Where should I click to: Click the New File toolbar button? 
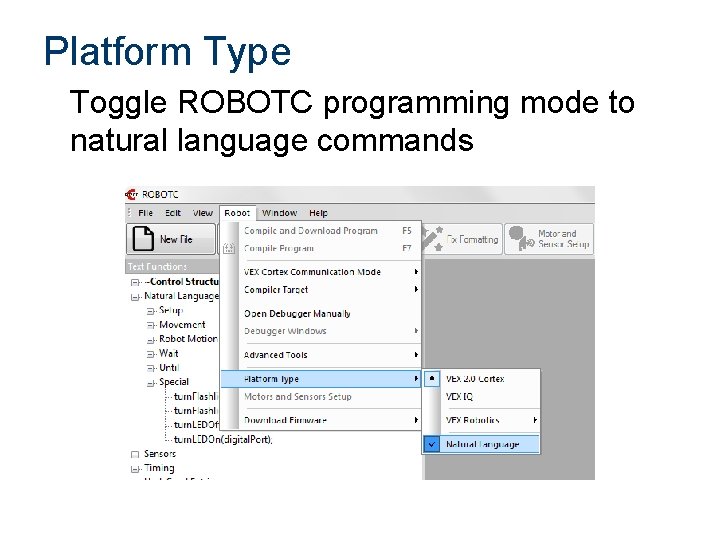(171, 239)
